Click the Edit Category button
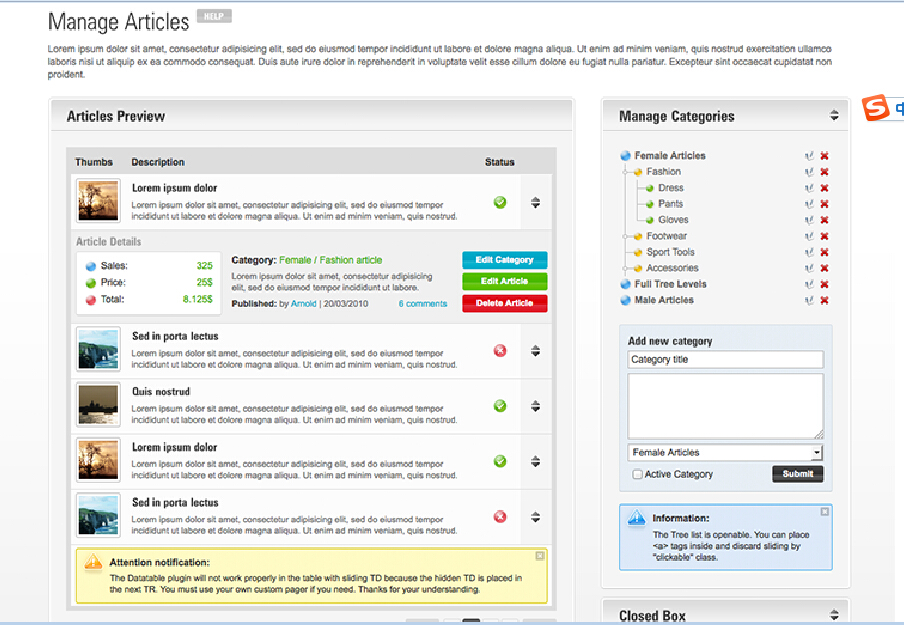 click(504, 260)
